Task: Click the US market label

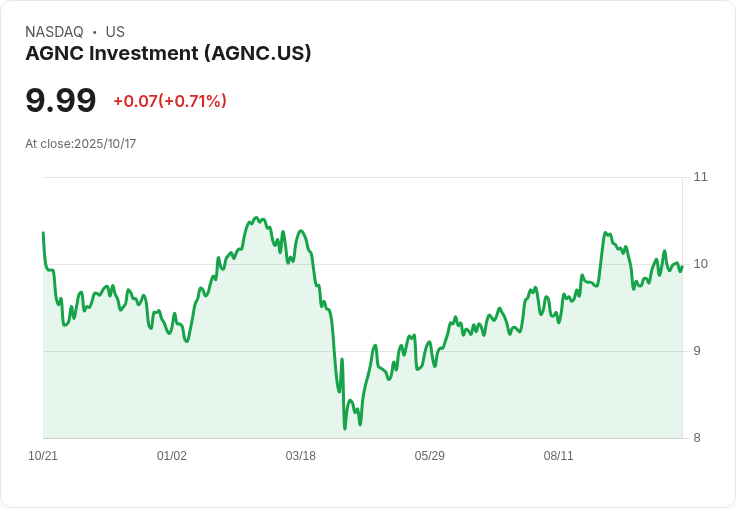Action: click(115, 32)
